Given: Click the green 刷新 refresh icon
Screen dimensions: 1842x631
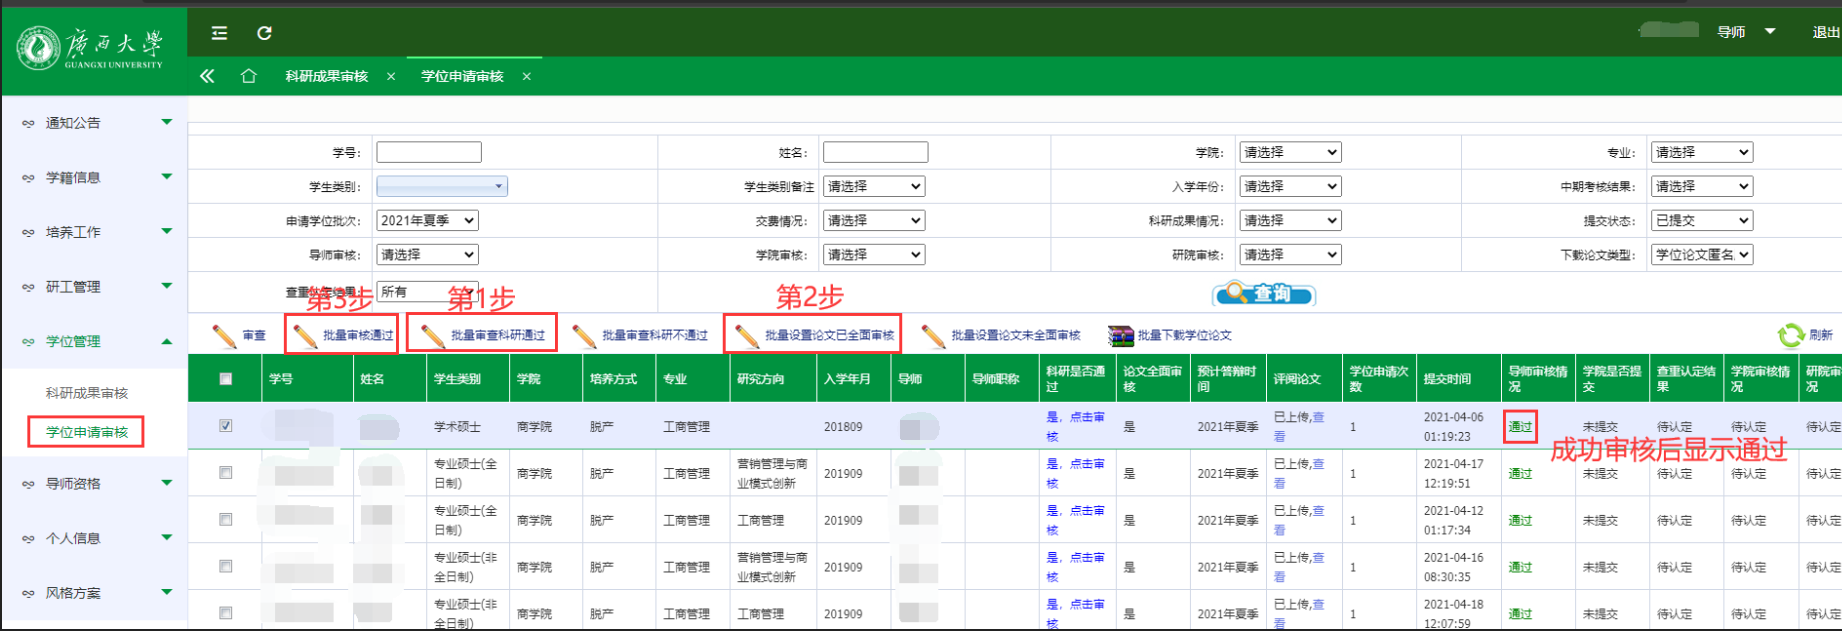Looking at the screenshot, I should click(1790, 335).
